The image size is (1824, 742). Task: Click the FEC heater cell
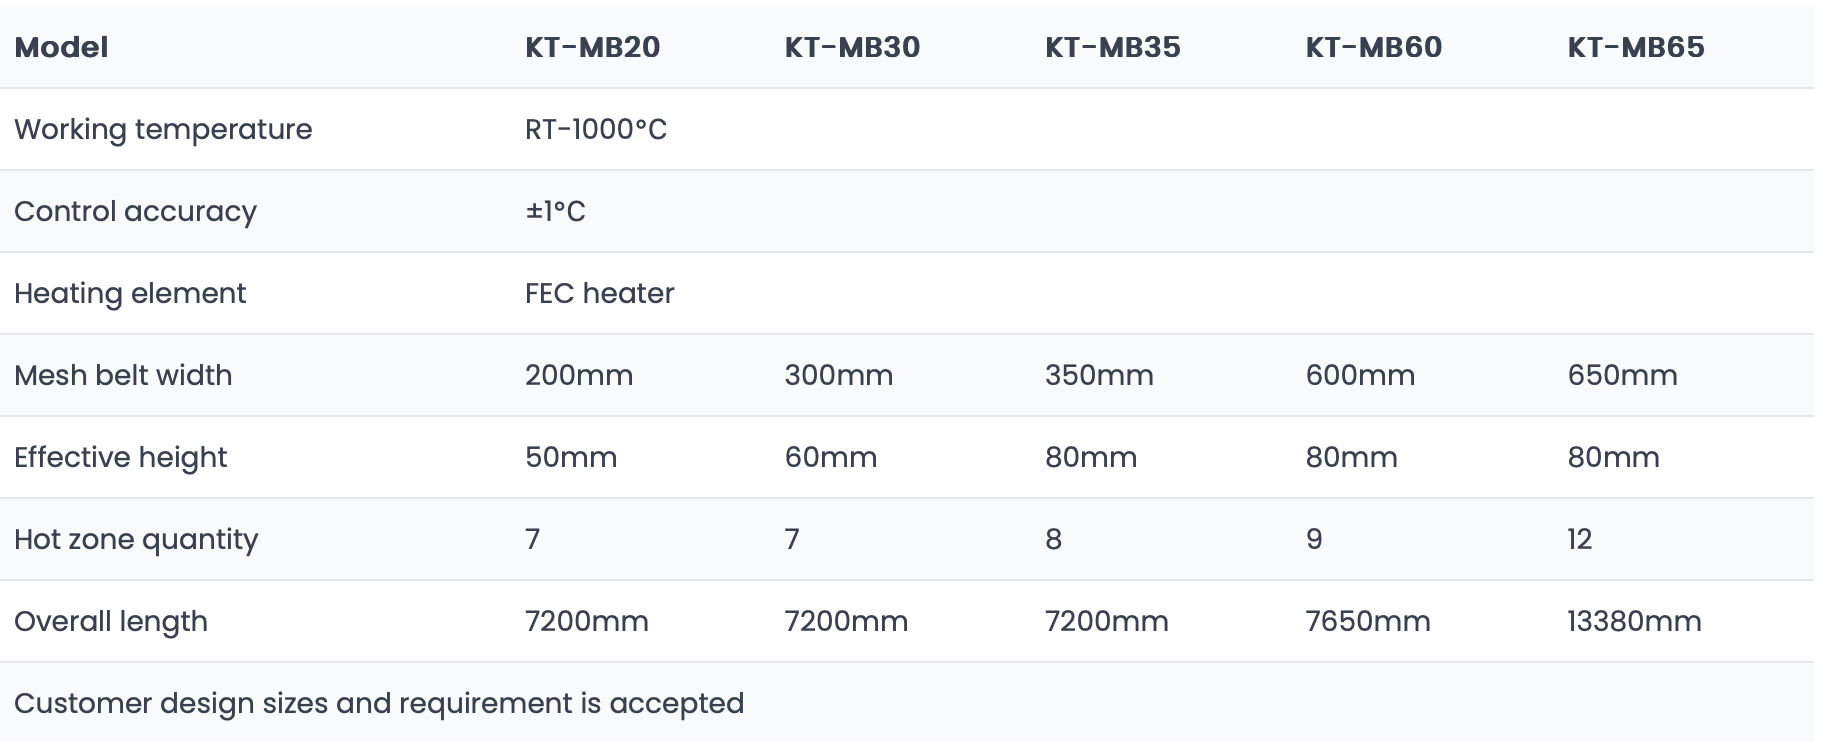[x=599, y=293]
